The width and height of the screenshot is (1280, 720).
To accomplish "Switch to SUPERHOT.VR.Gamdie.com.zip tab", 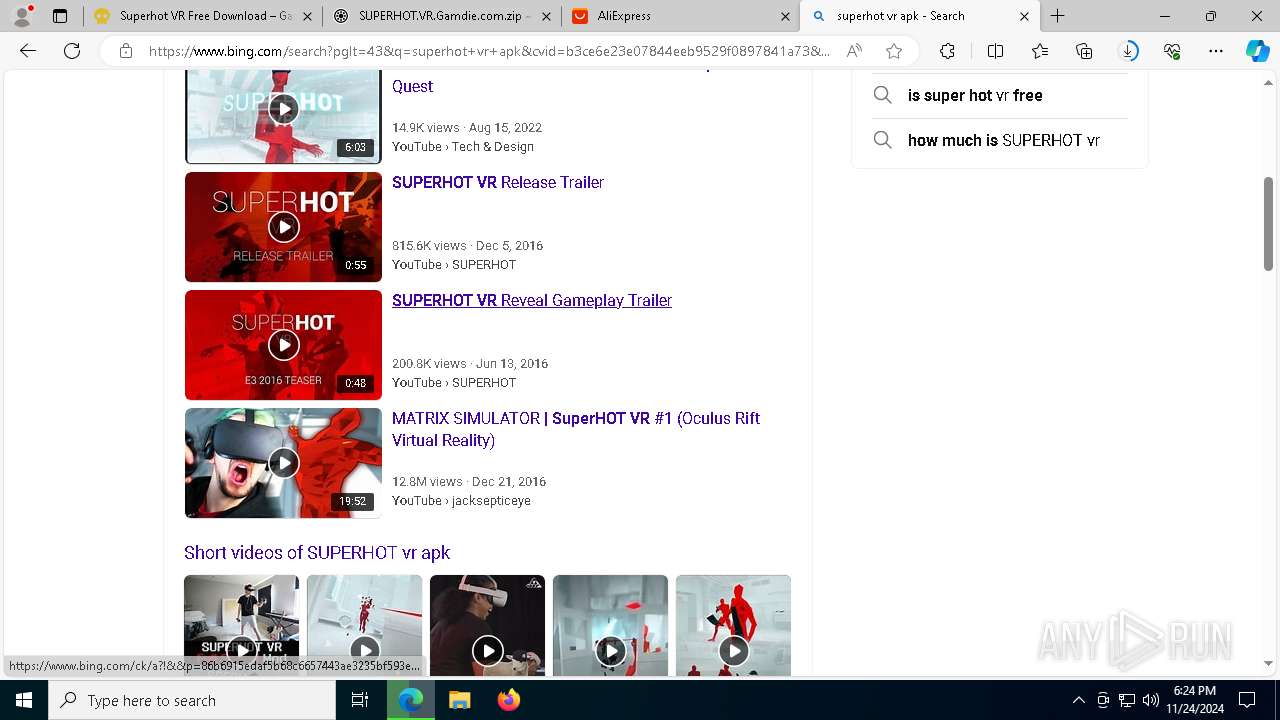I will (x=442, y=16).
